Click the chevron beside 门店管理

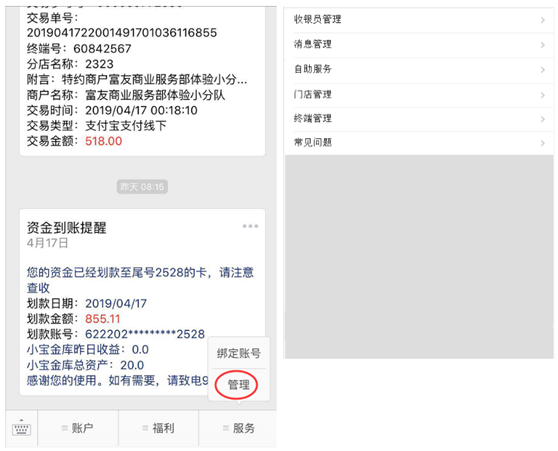[x=543, y=95]
